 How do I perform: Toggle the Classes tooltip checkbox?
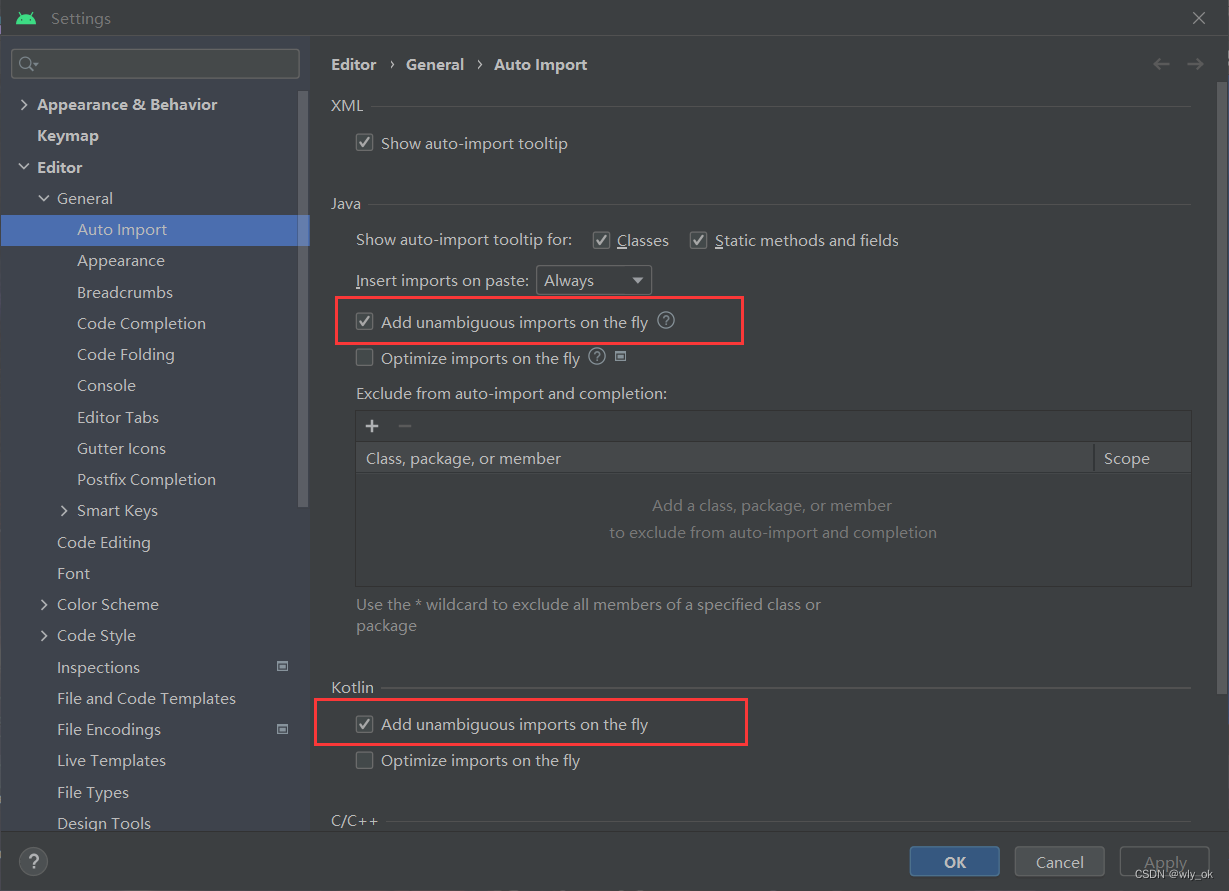[x=601, y=240]
